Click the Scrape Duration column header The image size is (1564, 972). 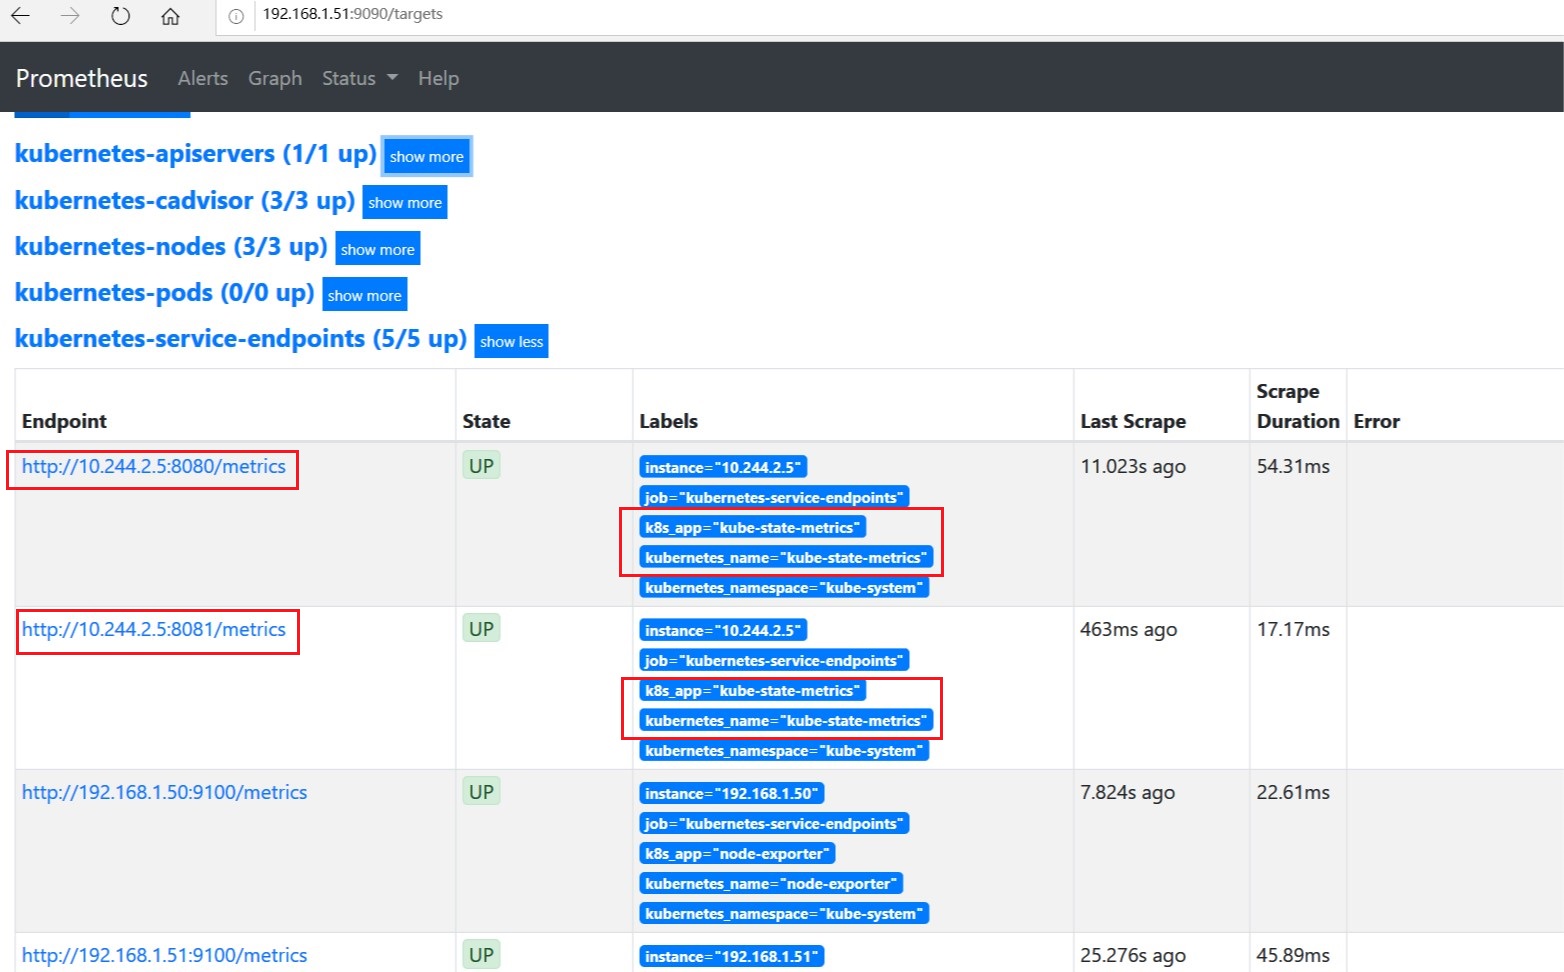pyautogui.click(x=1298, y=406)
